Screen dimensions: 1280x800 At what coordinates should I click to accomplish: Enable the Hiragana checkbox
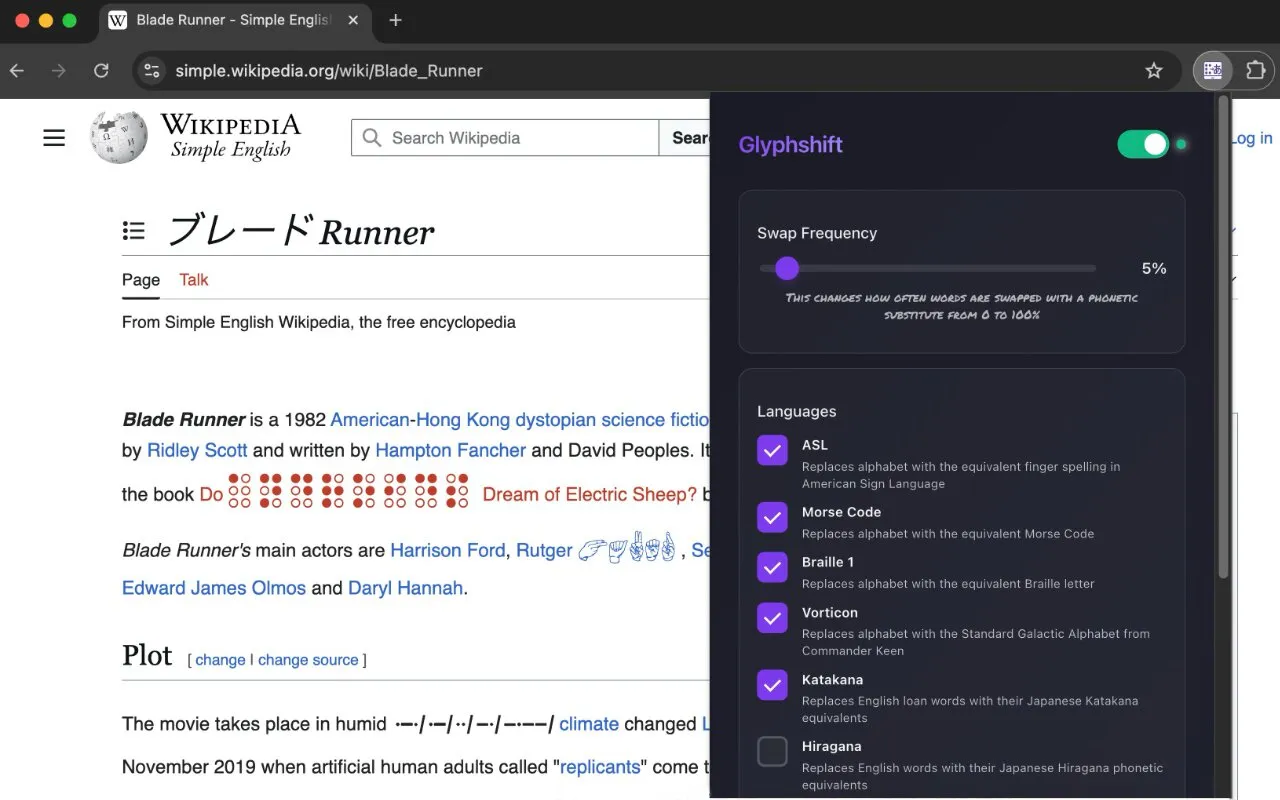(x=772, y=752)
